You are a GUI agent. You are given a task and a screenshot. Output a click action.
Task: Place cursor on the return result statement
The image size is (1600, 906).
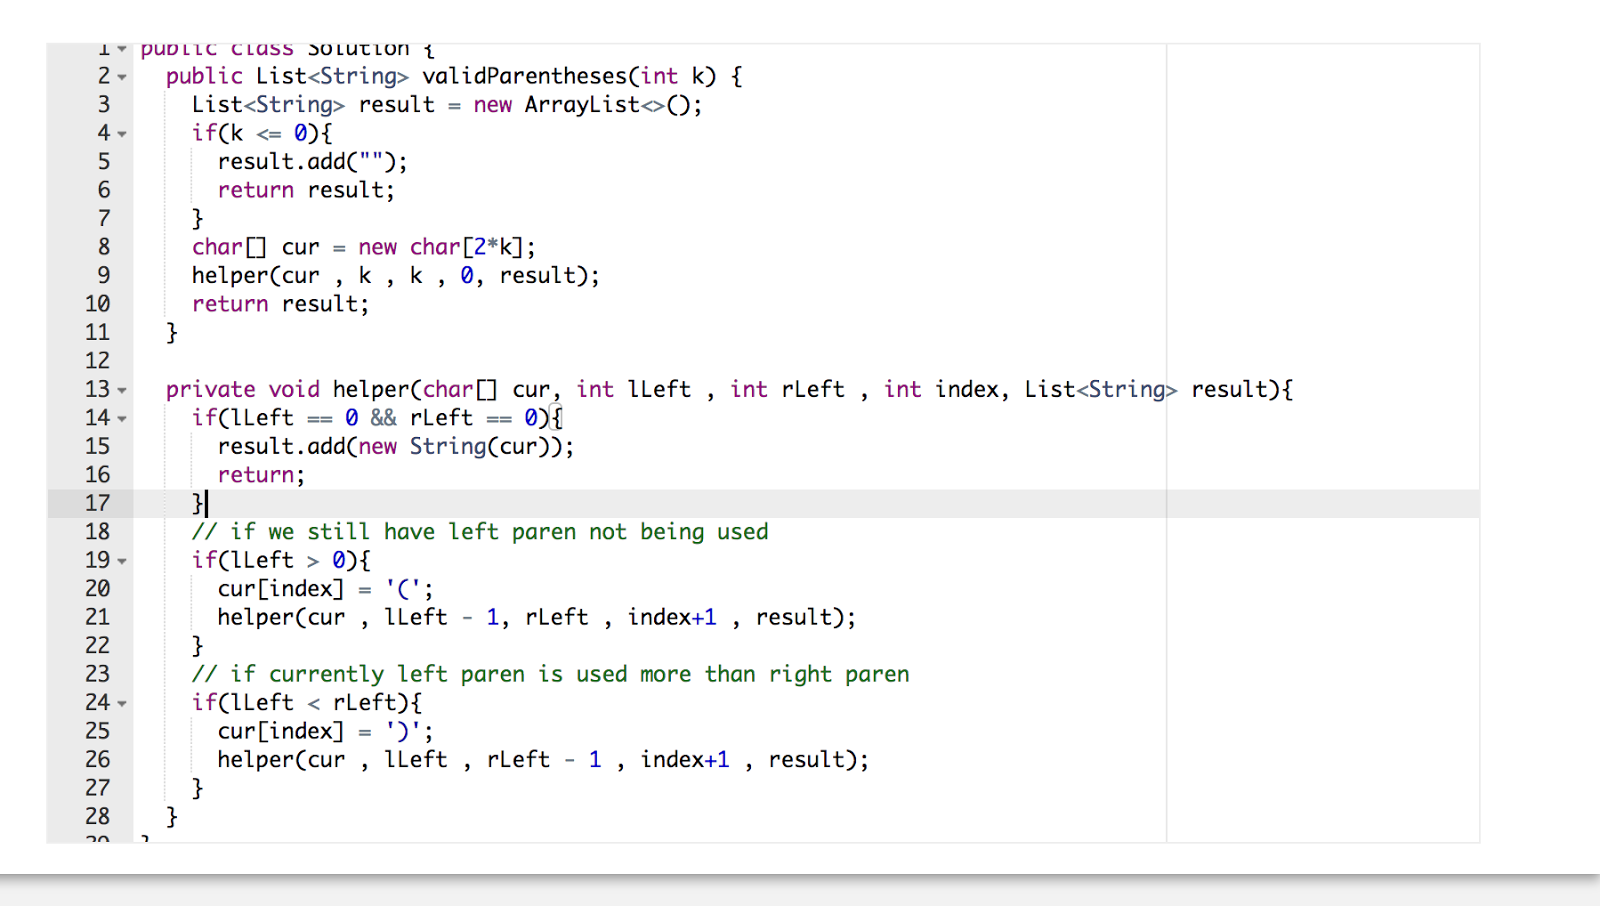[x=280, y=304]
